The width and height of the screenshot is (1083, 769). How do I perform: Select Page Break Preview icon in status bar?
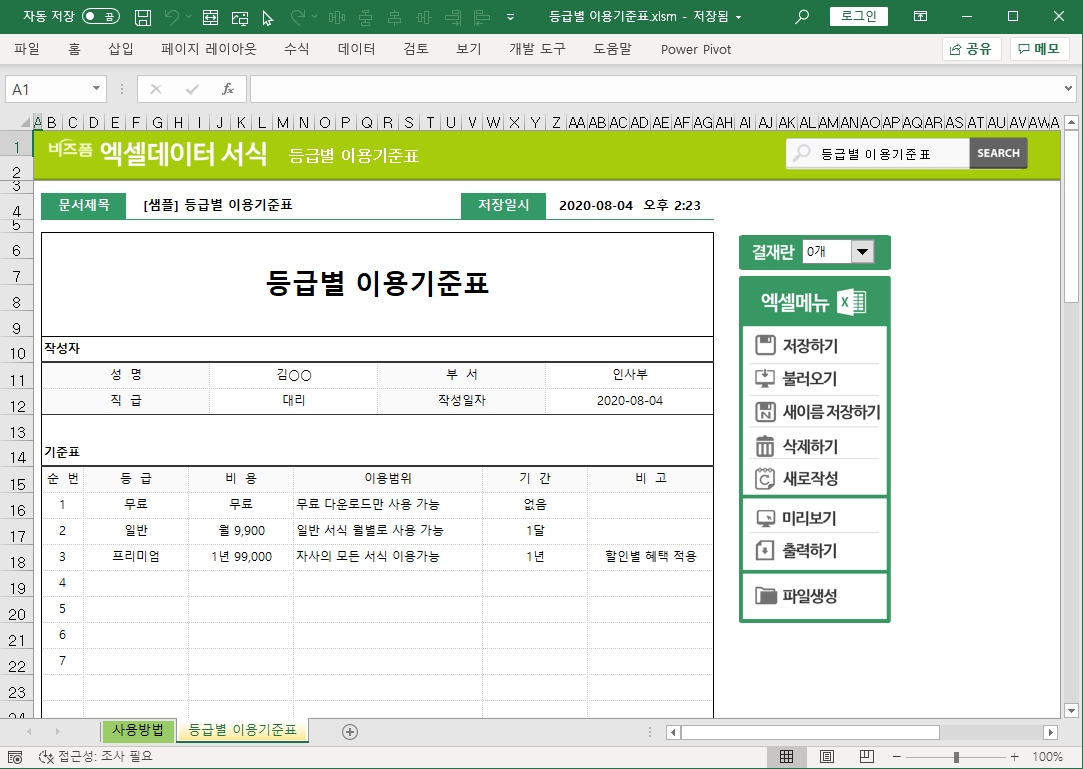pyautogui.click(x=867, y=757)
